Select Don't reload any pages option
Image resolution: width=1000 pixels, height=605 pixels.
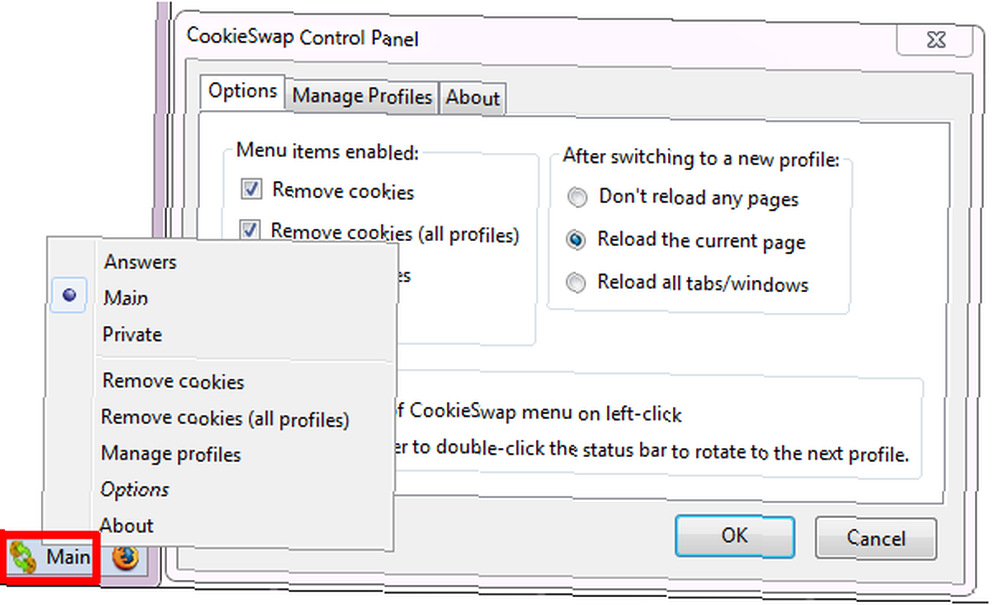pyautogui.click(x=577, y=197)
